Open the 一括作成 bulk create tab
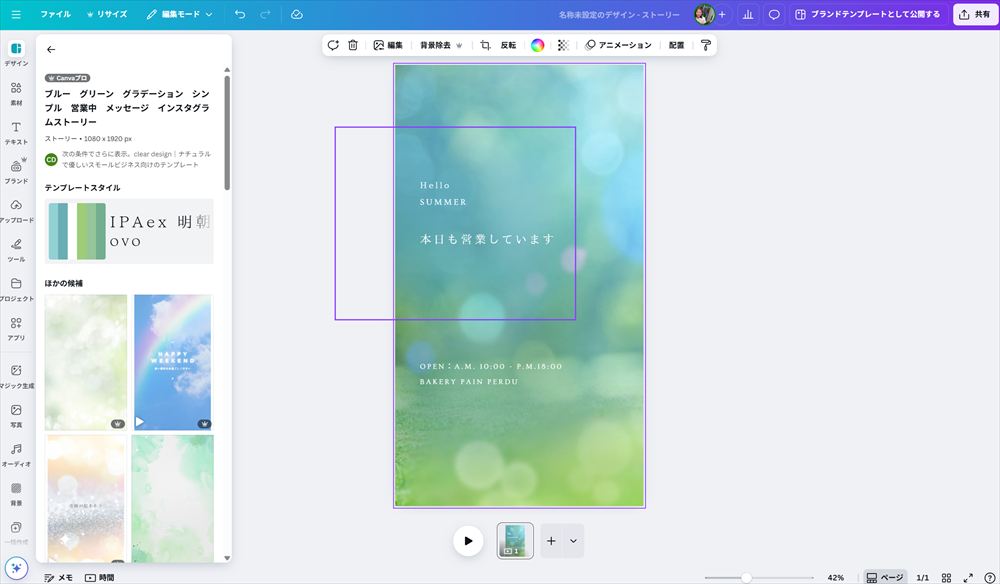 tap(16, 532)
